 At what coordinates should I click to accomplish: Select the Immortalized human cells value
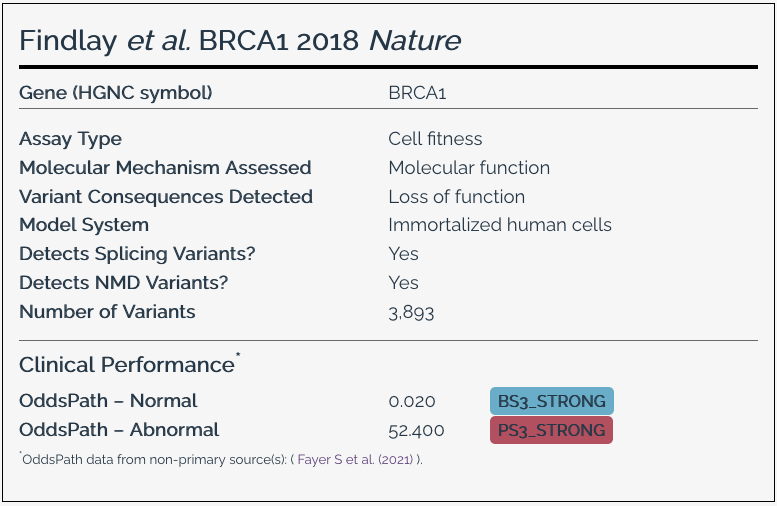pos(500,225)
